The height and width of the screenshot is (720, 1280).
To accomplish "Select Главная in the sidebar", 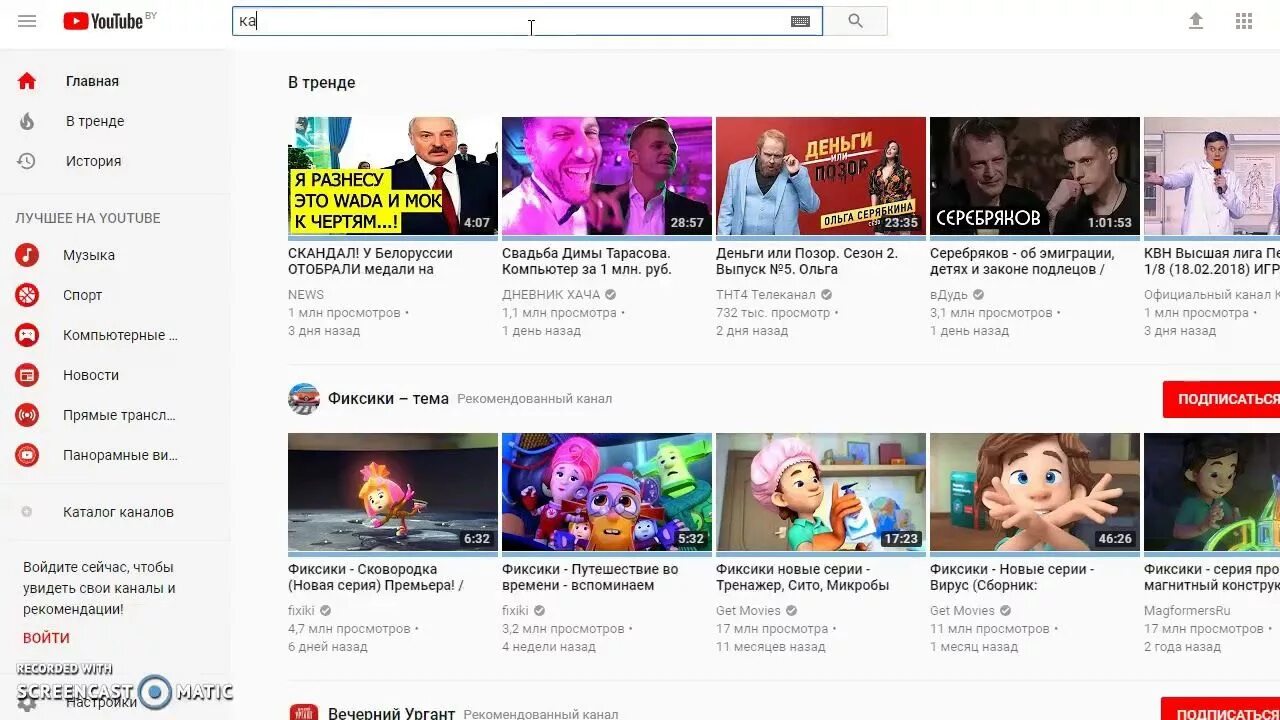I will pos(92,81).
